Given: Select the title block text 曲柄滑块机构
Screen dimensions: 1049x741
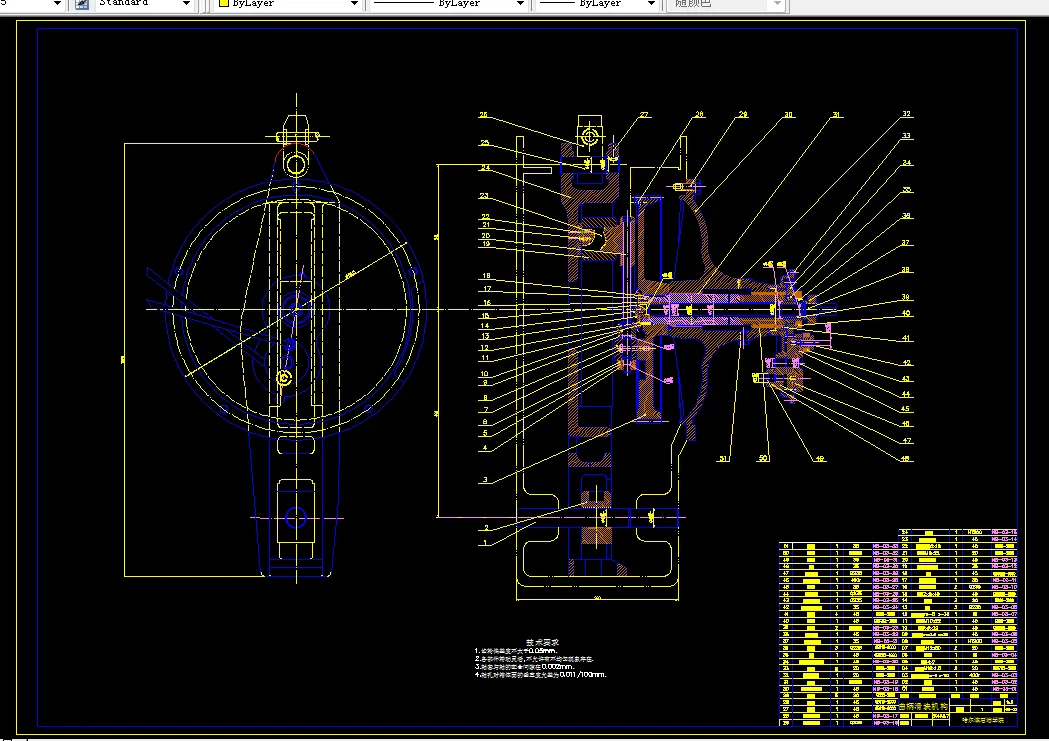Looking at the screenshot, I should pyautogui.click(x=923, y=706).
